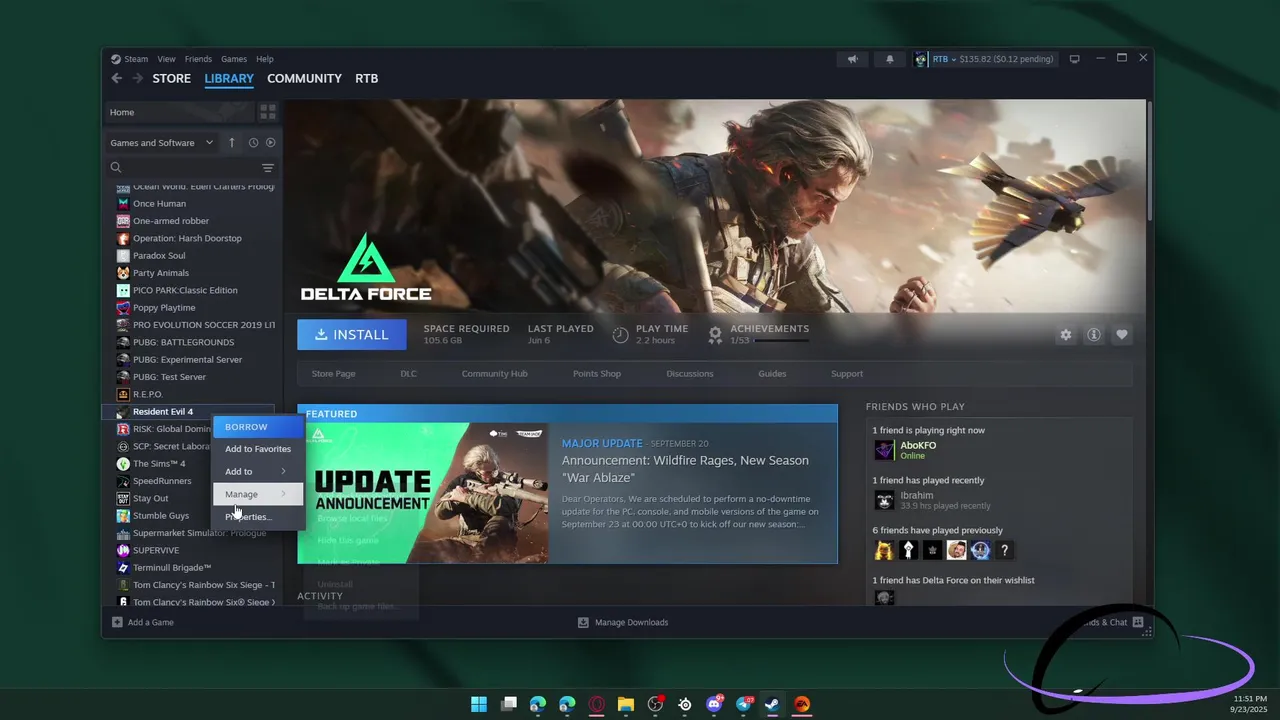Viewport: 1280px width, 720px height.
Task: Choose Properties in context menu
Action: click(x=258, y=517)
